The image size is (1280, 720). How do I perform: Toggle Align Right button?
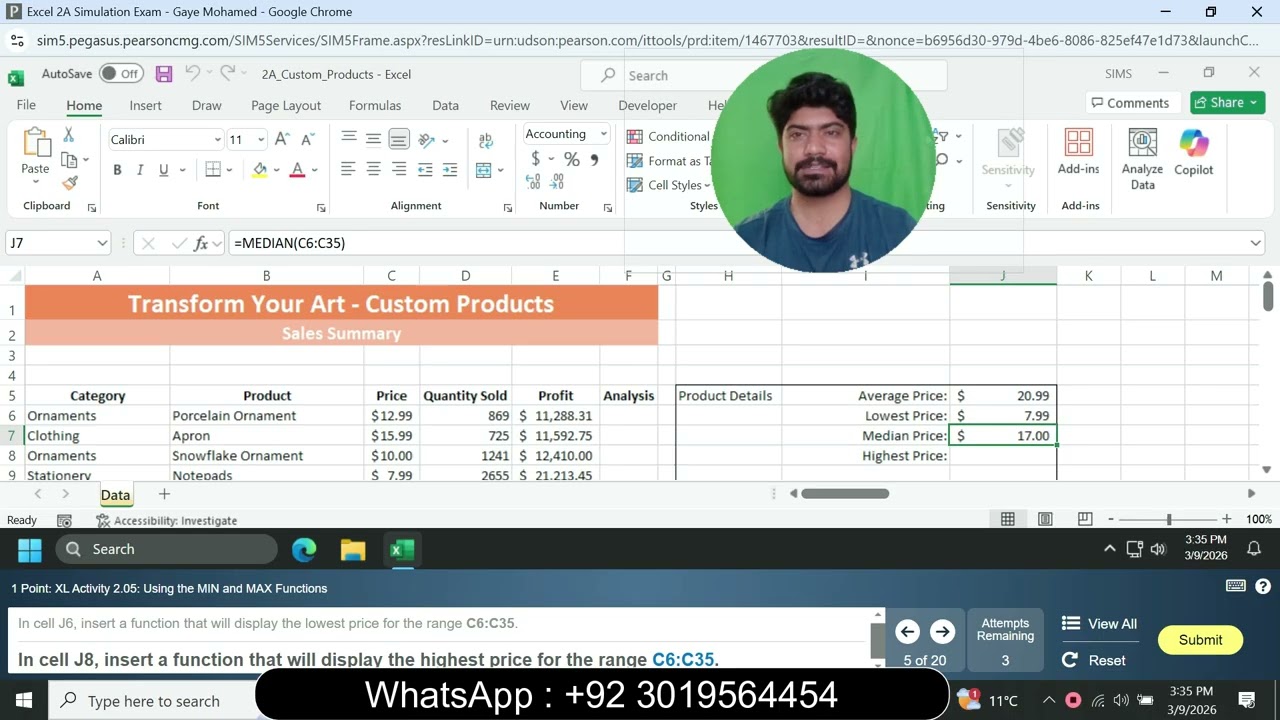click(398, 170)
